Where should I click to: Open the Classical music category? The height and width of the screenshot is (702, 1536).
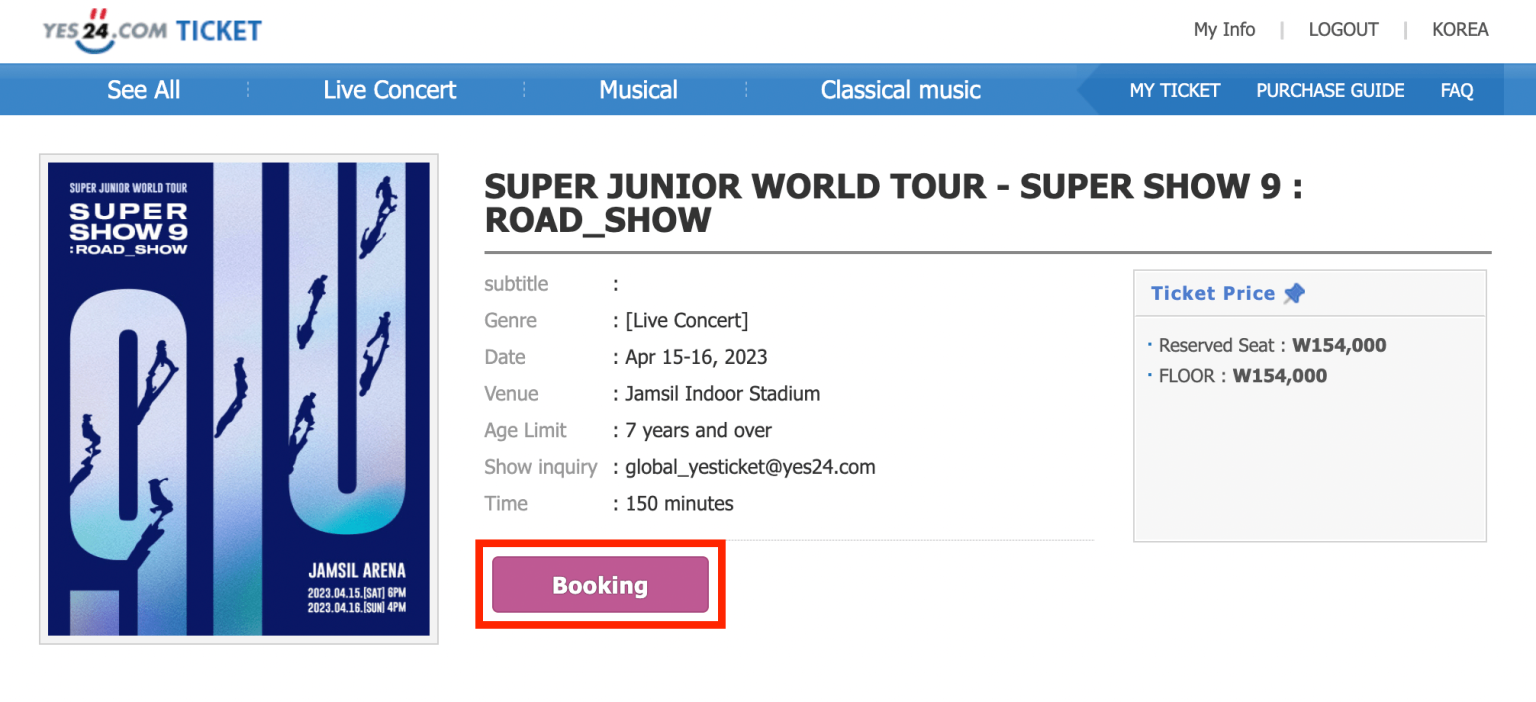pos(900,90)
